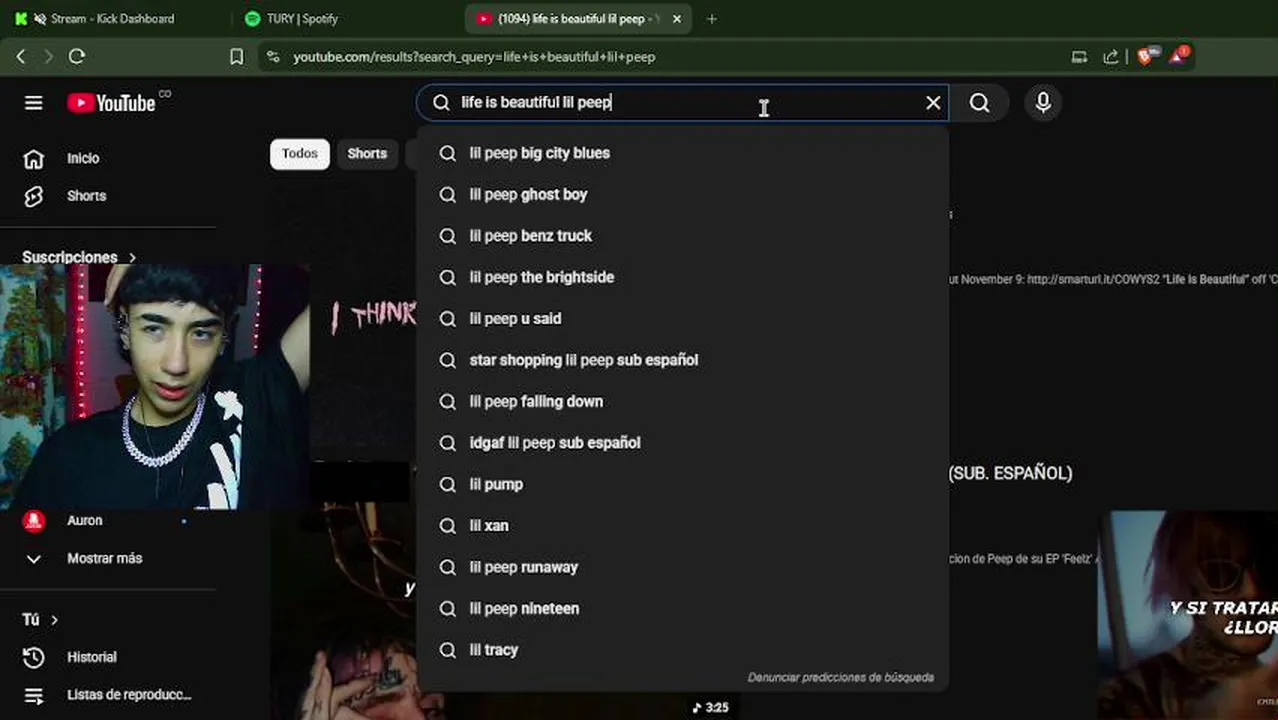Clear the search text with the X
Screen dimensions: 1278x720
click(x=933, y=103)
